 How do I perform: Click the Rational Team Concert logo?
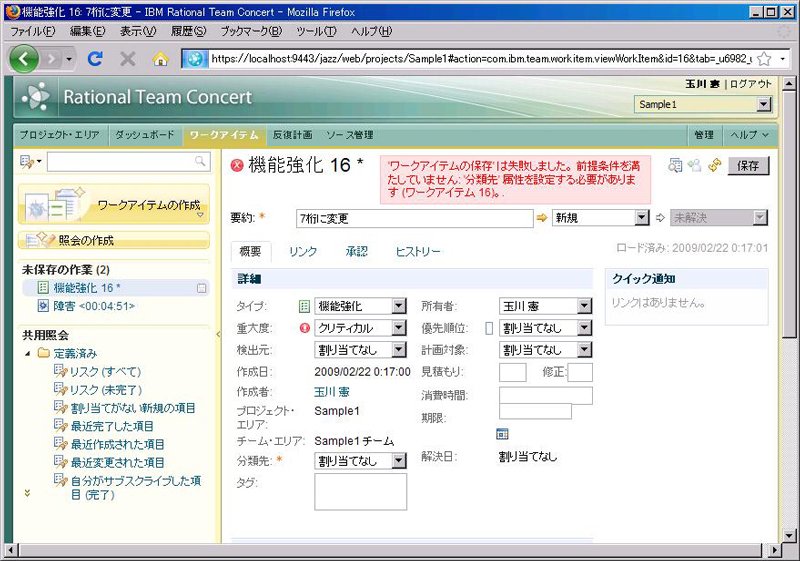pyautogui.click(x=36, y=96)
